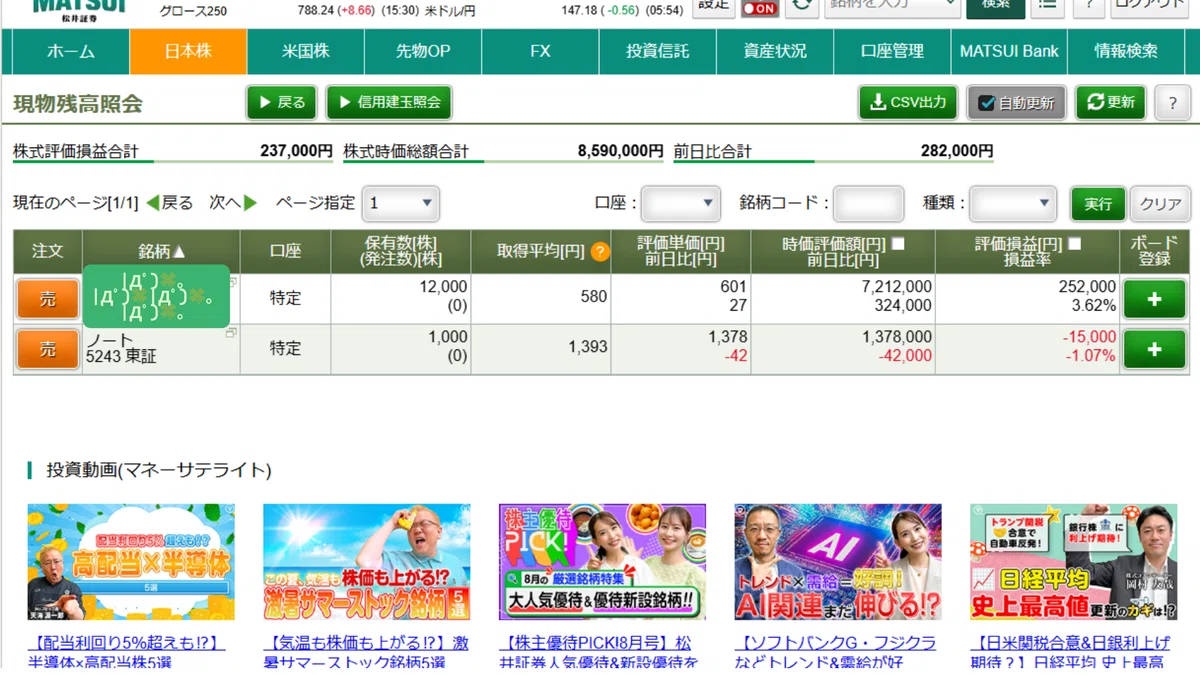Screen dimensions: 1200x675
Task: Add ノート 5243 to board with plus
Action: tap(1154, 349)
